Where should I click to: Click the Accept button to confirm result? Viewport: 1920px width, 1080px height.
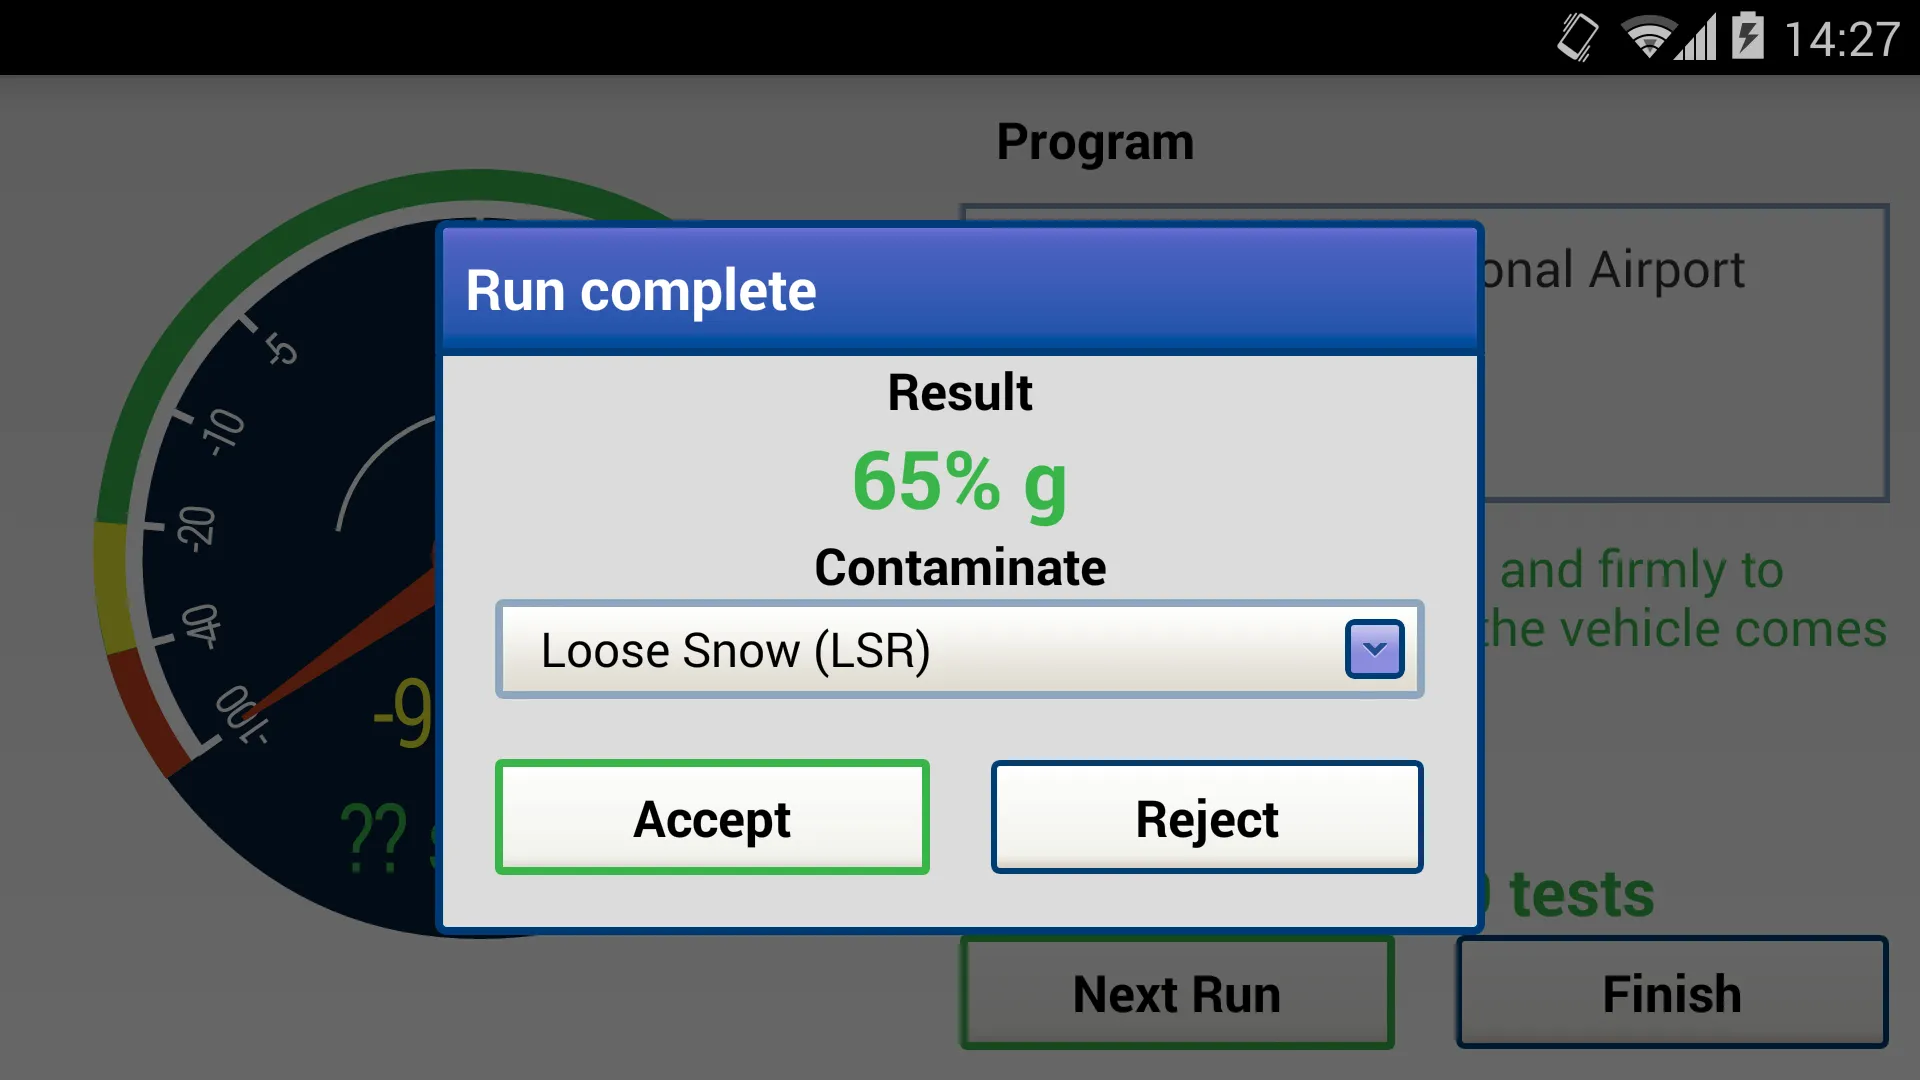[712, 818]
